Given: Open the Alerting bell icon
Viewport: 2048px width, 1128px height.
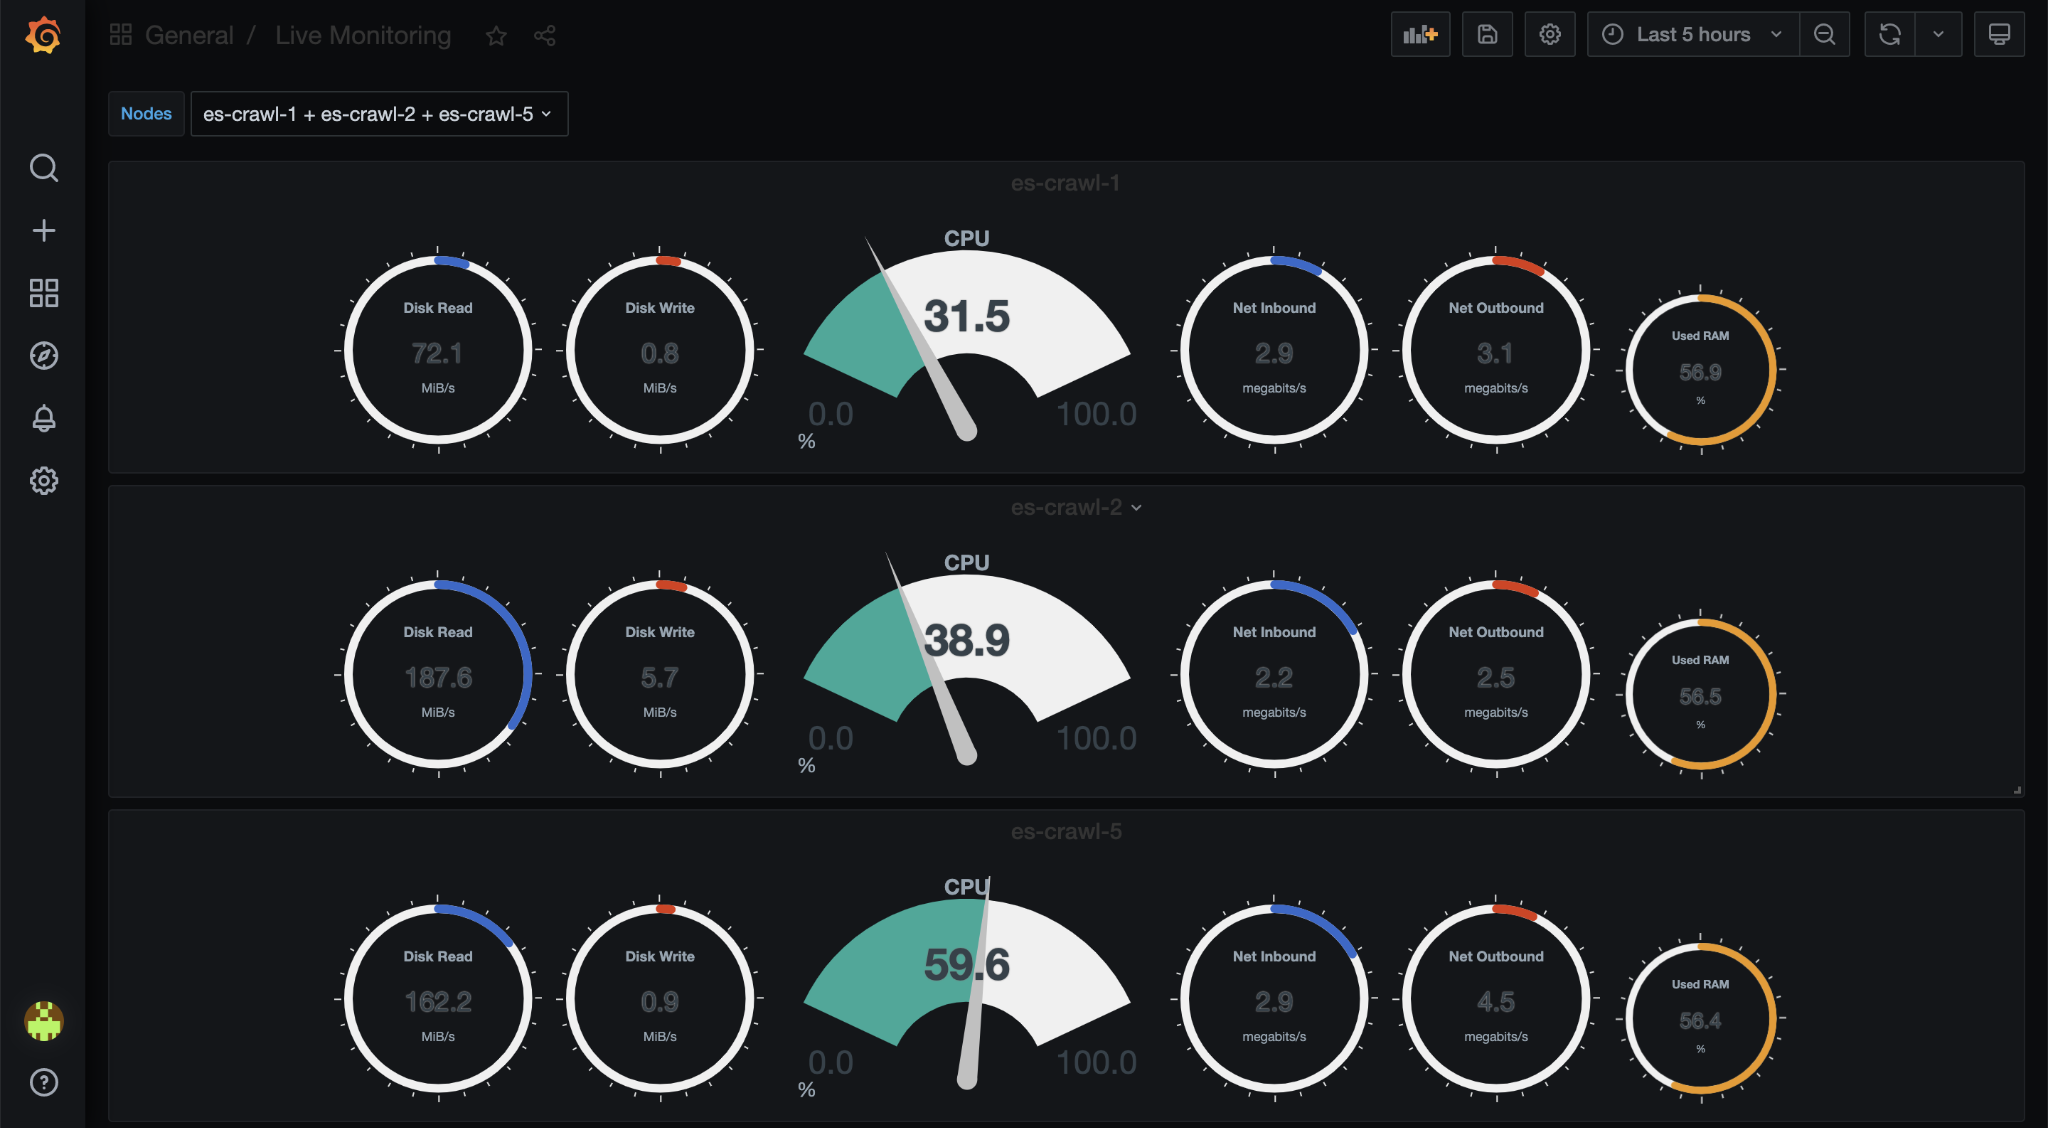Looking at the screenshot, I should 43,418.
